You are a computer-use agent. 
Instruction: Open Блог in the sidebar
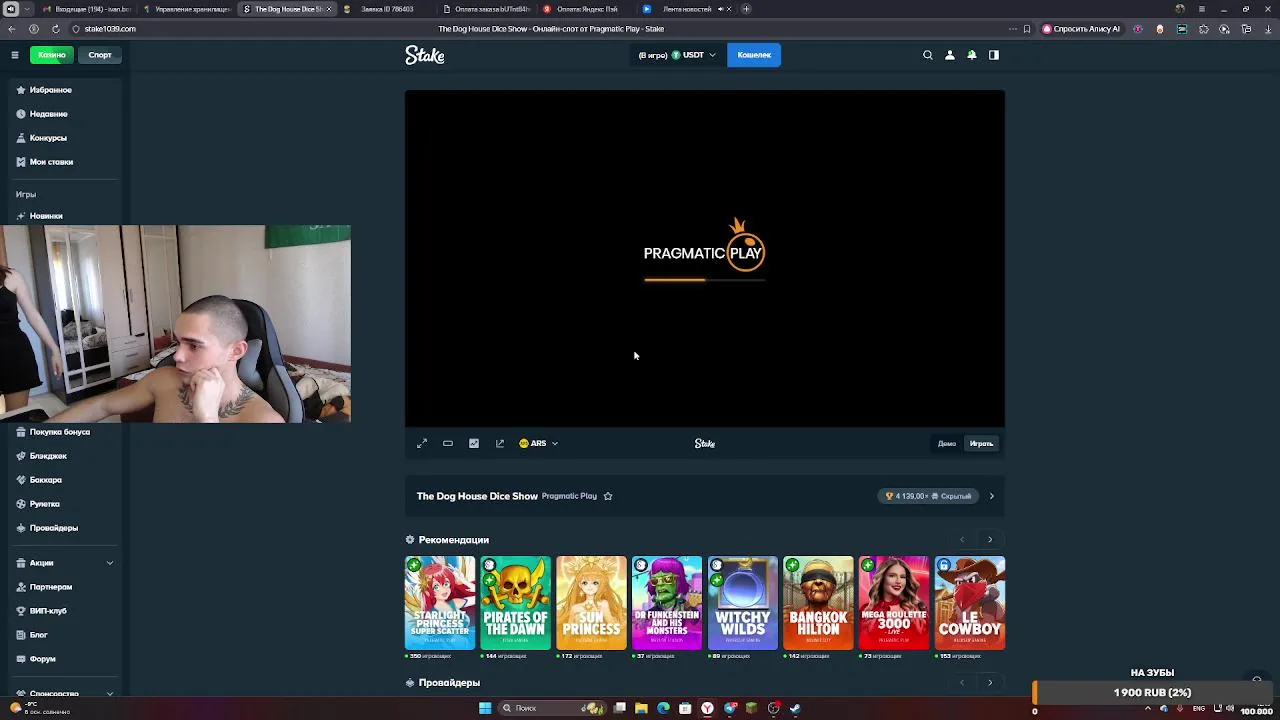pyautogui.click(x=38, y=635)
